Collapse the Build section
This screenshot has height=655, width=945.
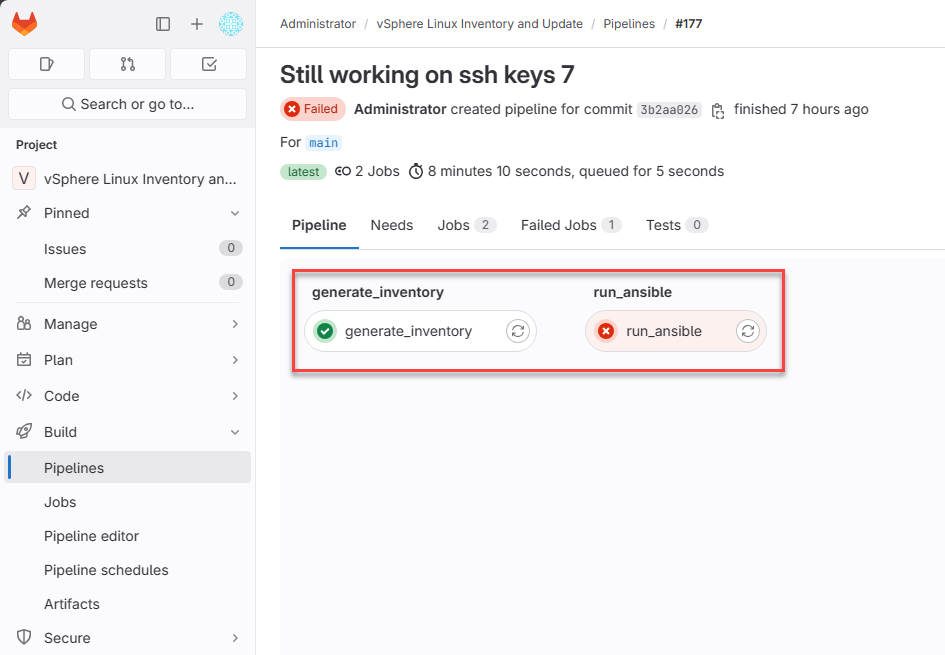235,432
